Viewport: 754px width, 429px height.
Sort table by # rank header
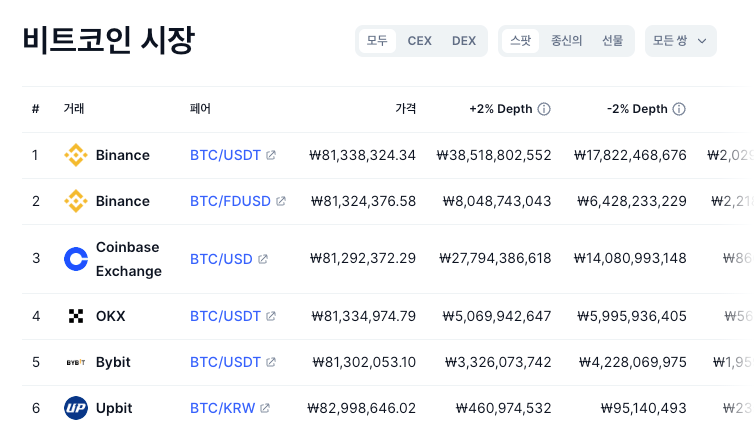35,109
